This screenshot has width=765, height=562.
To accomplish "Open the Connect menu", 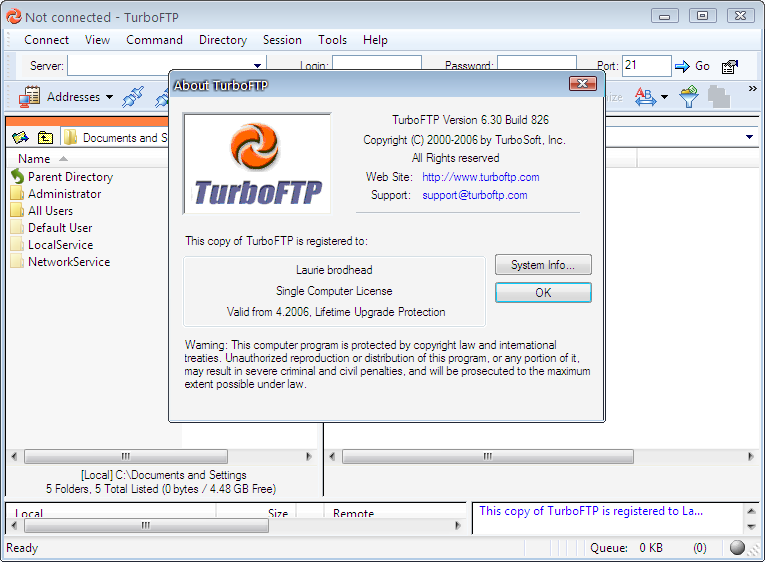I will [46, 40].
